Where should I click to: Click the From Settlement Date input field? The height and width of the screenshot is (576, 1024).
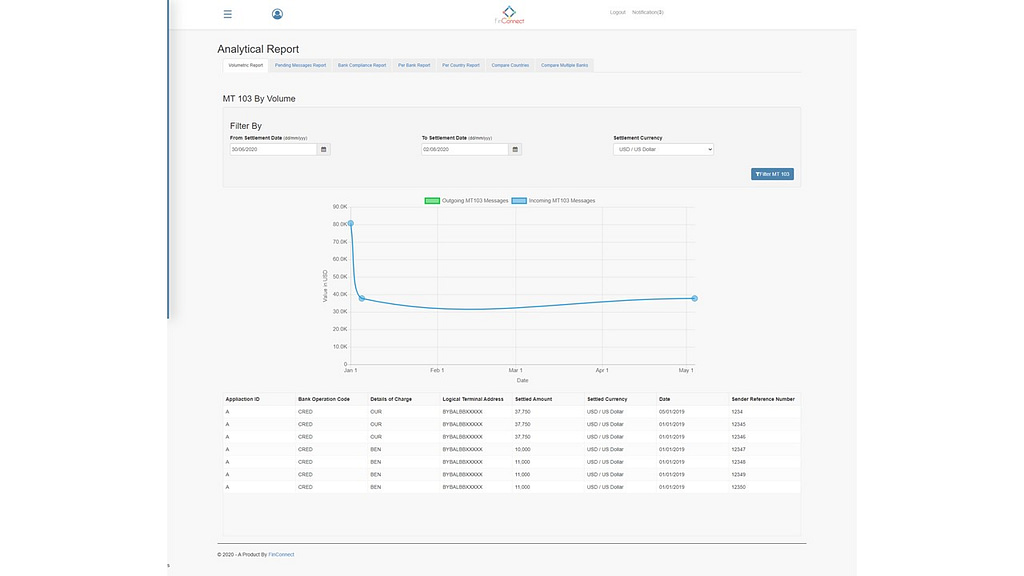[273, 149]
